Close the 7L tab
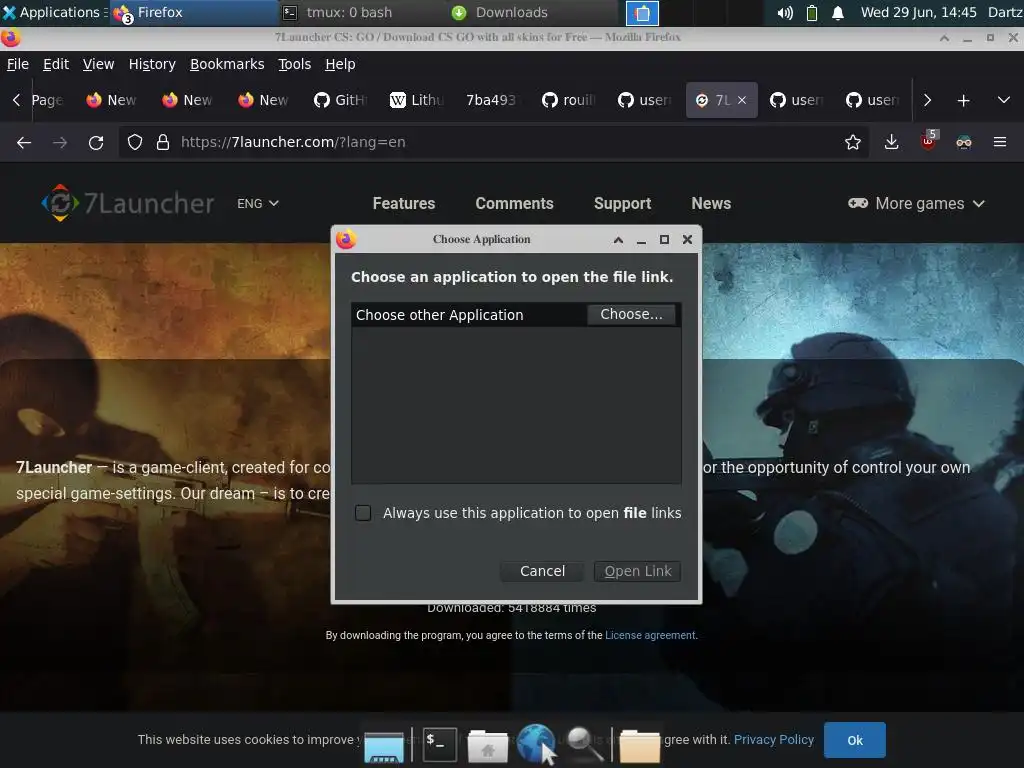The image size is (1024, 768). coord(742,100)
